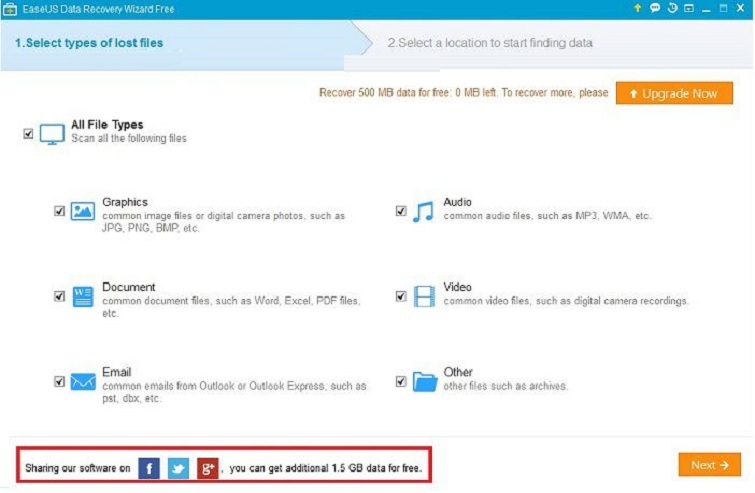
Task: Uncheck the All File Types checkbox
Action: coord(28,133)
